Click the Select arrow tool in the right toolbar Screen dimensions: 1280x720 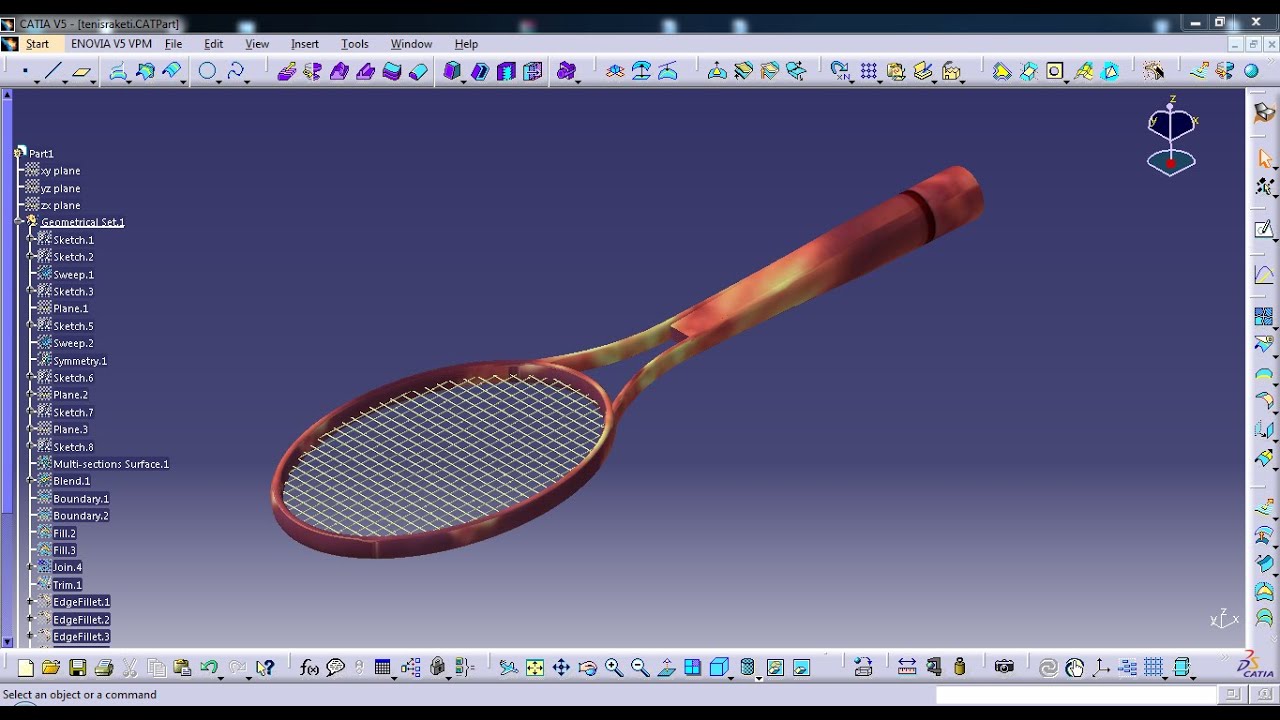click(x=1265, y=159)
